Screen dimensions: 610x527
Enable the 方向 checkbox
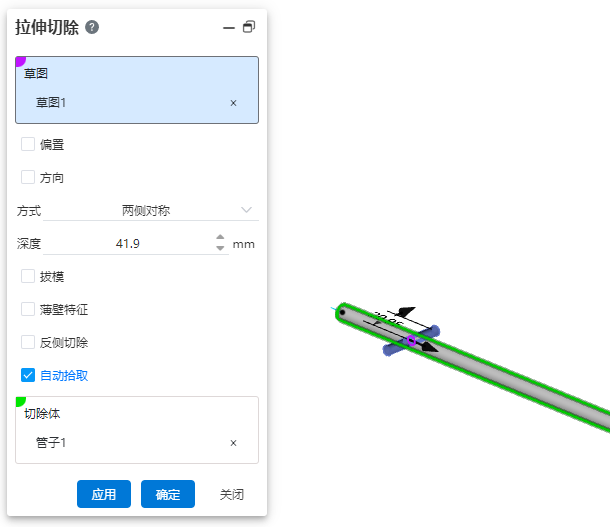pos(28,177)
